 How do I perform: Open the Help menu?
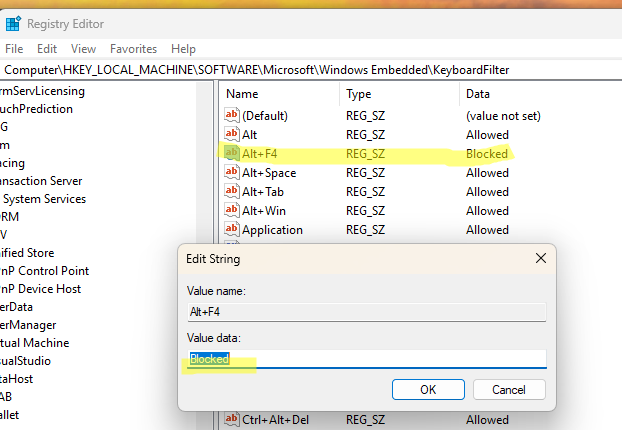click(x=183, y=49)
